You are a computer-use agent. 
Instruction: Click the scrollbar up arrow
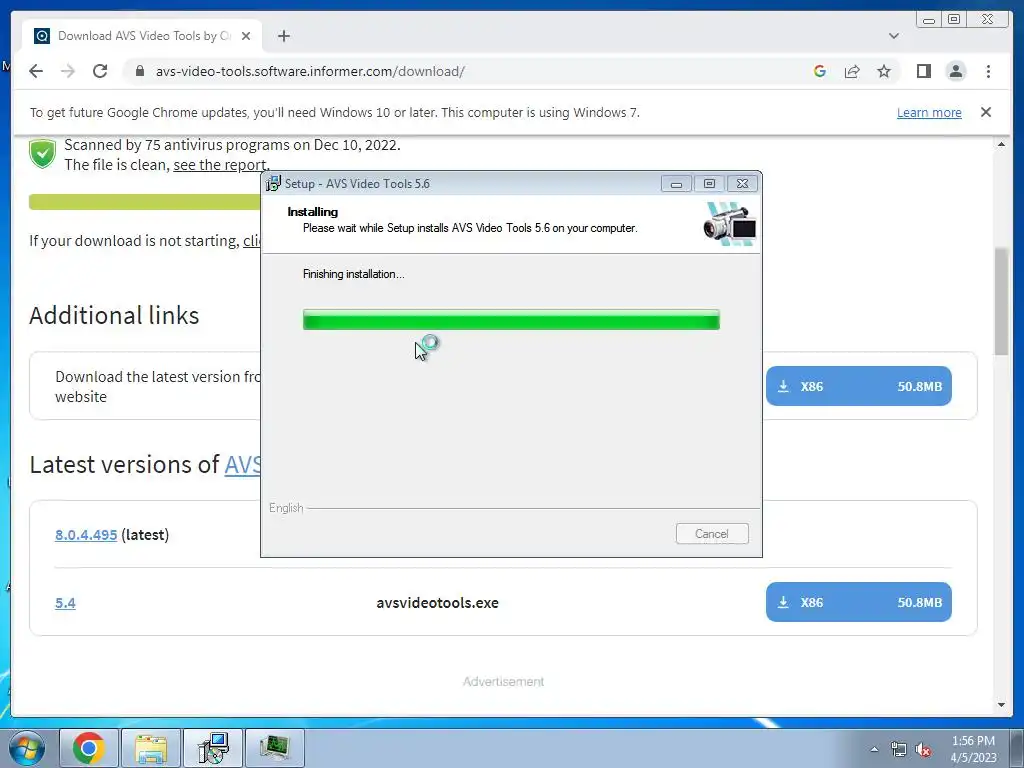[1001, 144]
